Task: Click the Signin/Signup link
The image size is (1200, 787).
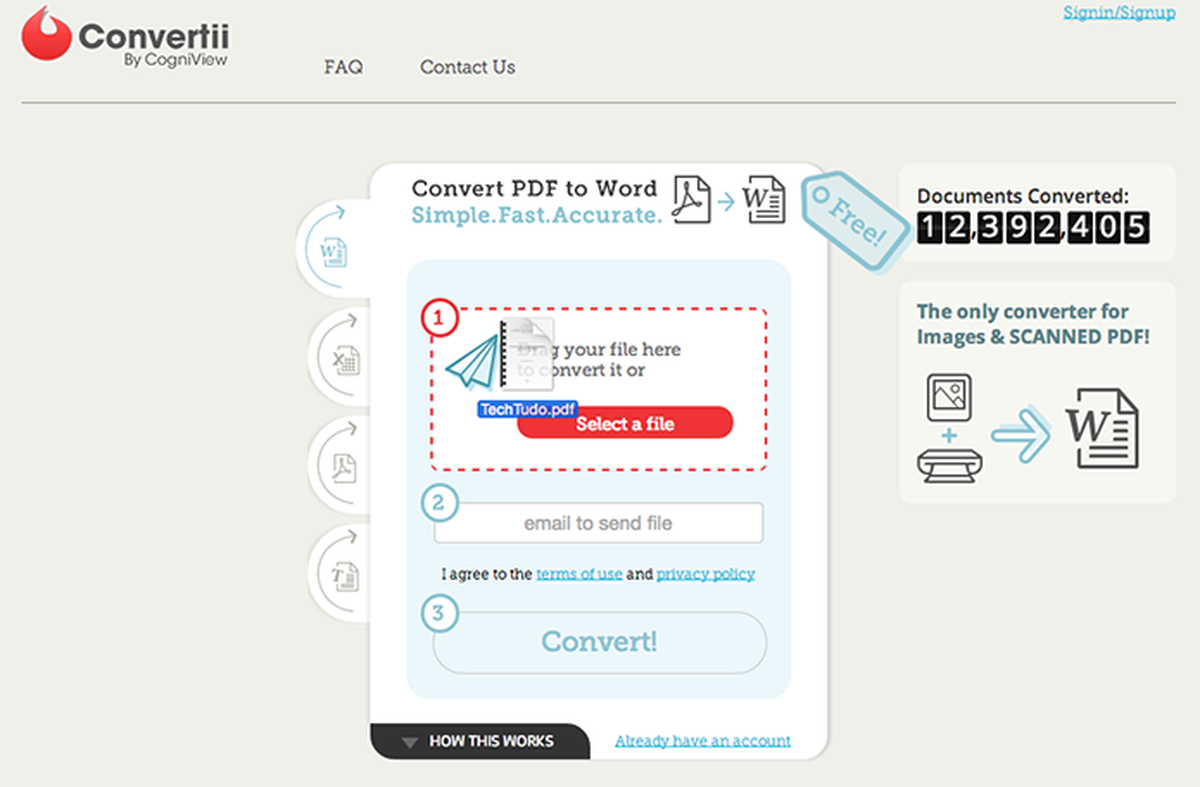Action: tap(1119, 13)
